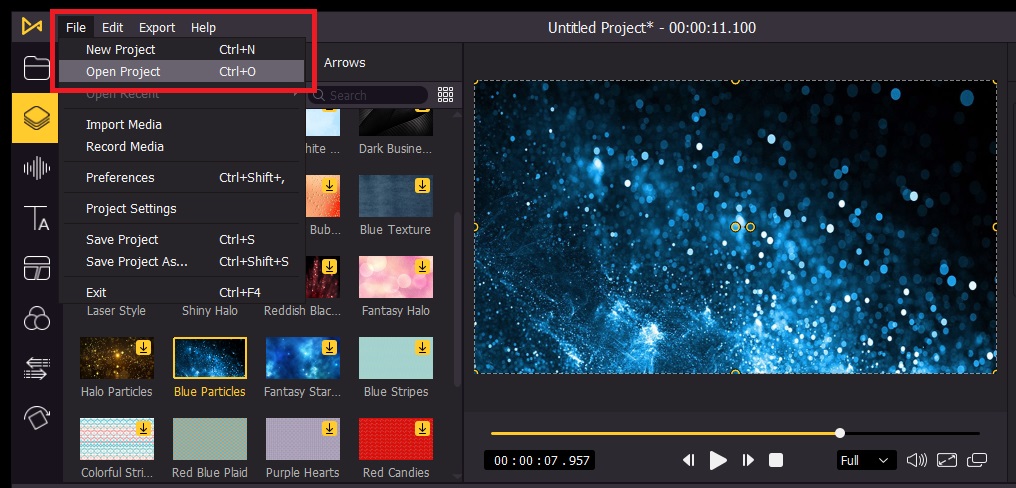Open Project Settings menu entry
The image size is (1016, 488).
coord(181,209)
